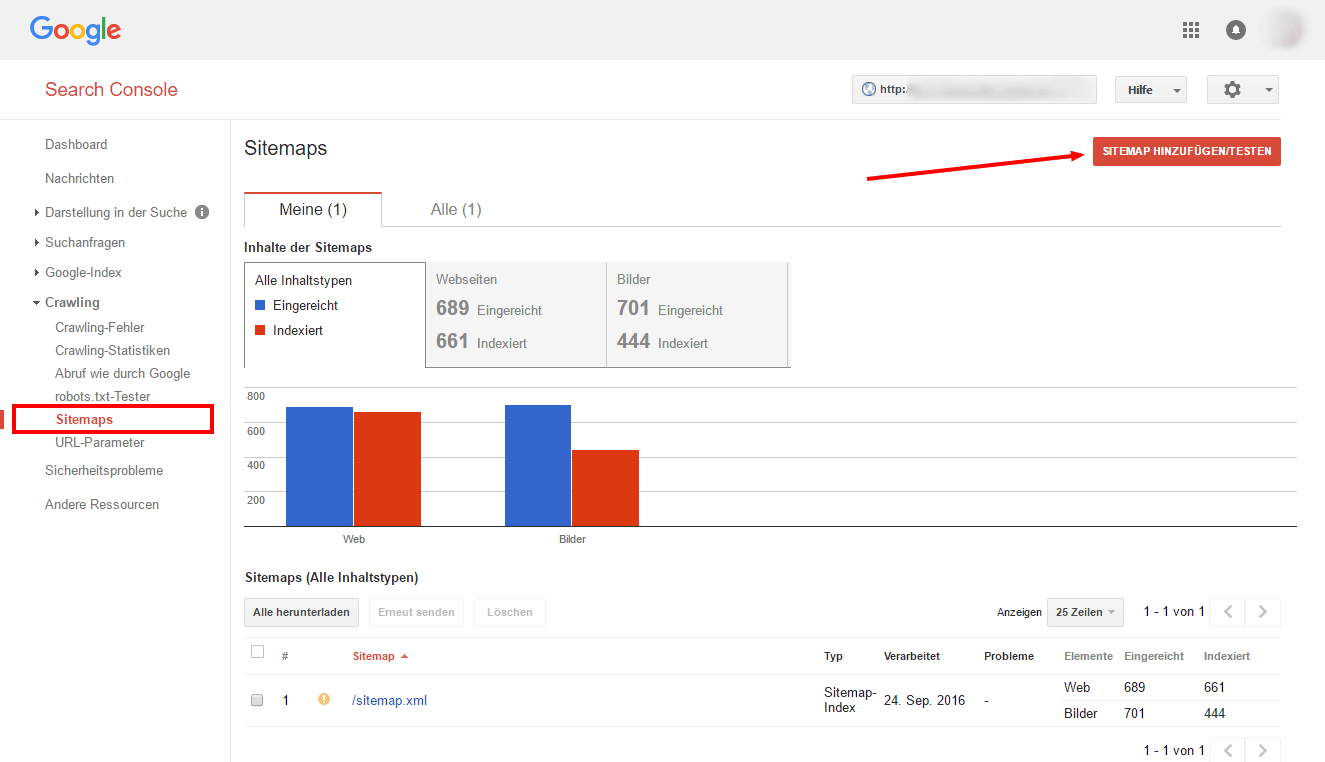Viewport: 1325px width, 762px height.
Task: Switch to the Alle (1) tab
Action: 456,209
